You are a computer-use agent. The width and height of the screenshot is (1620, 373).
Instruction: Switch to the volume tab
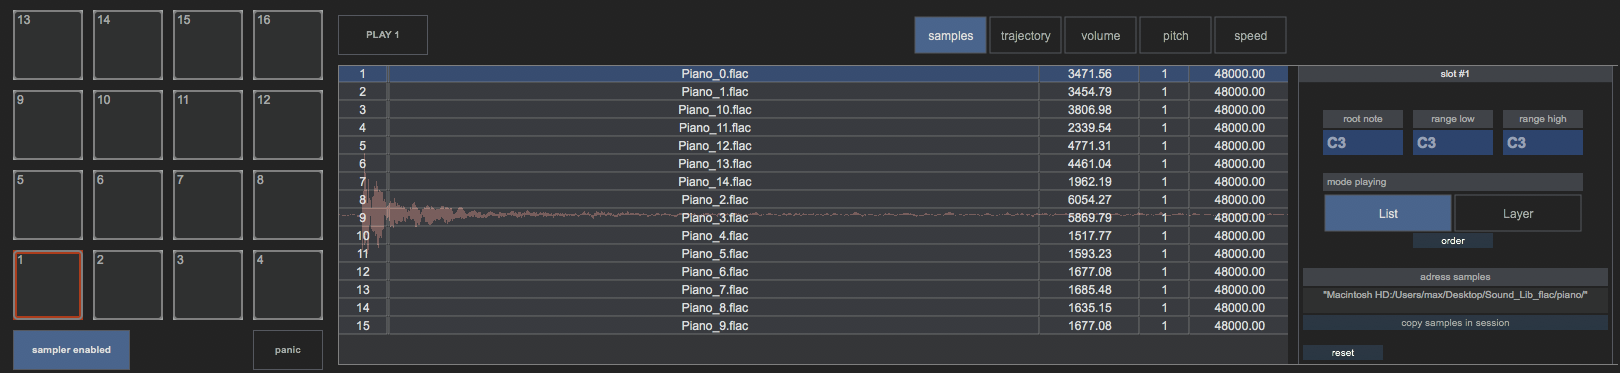(1100, 35)
